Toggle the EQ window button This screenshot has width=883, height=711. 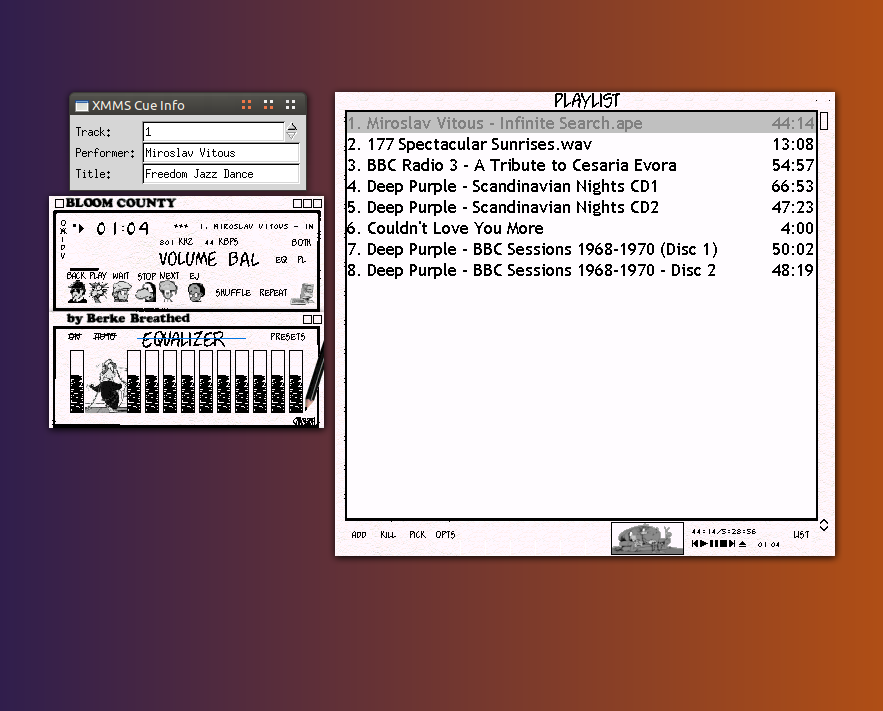(281, 259)
